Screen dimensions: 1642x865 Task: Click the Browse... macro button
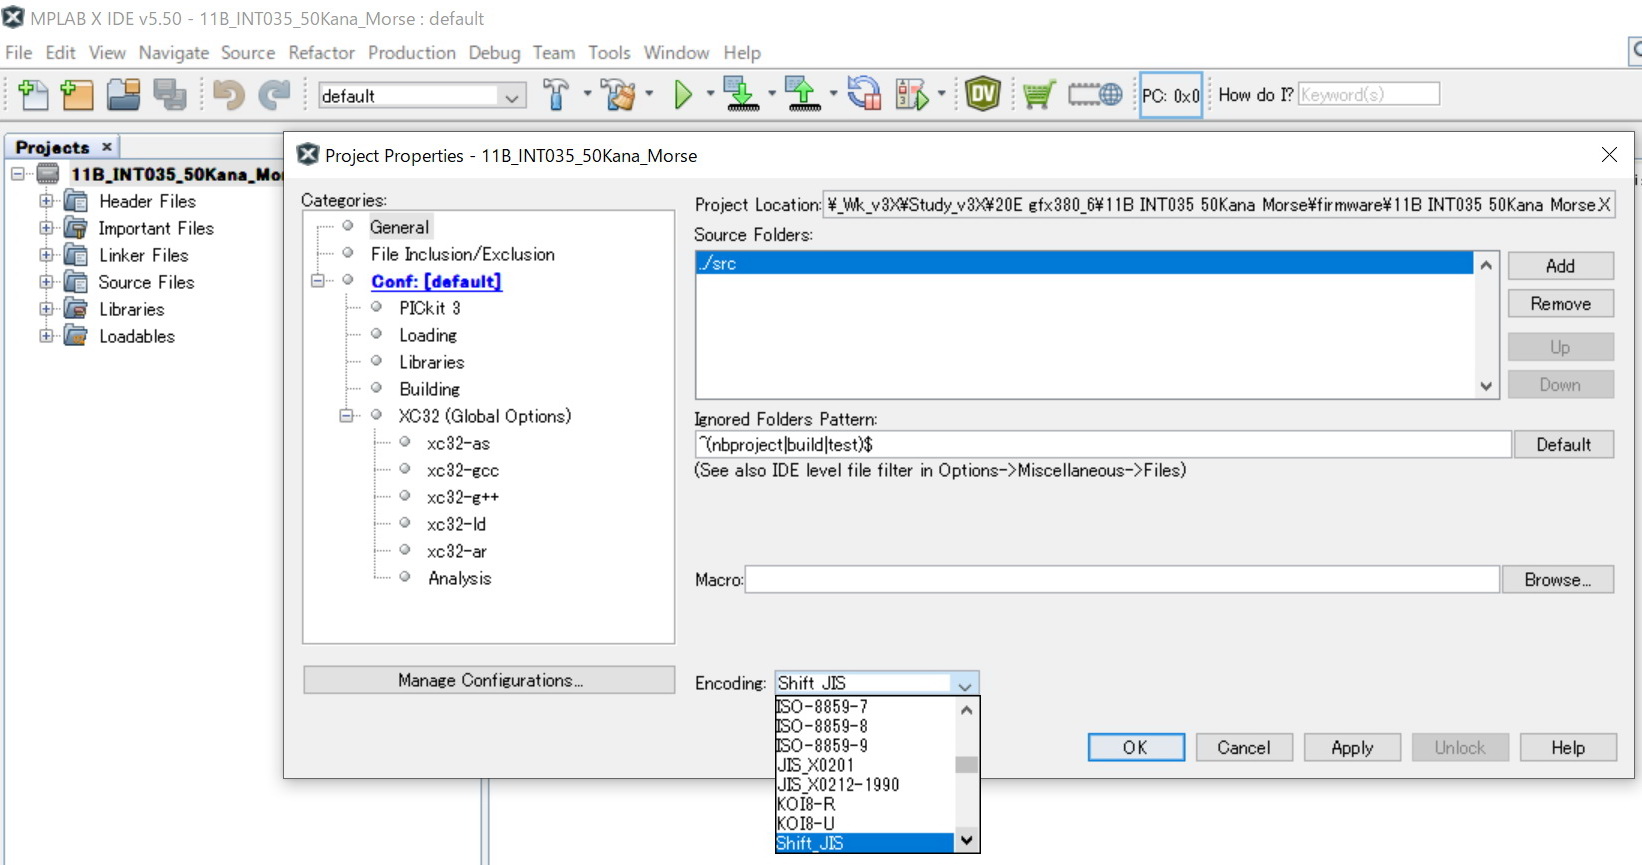(x=1558, y=580)
